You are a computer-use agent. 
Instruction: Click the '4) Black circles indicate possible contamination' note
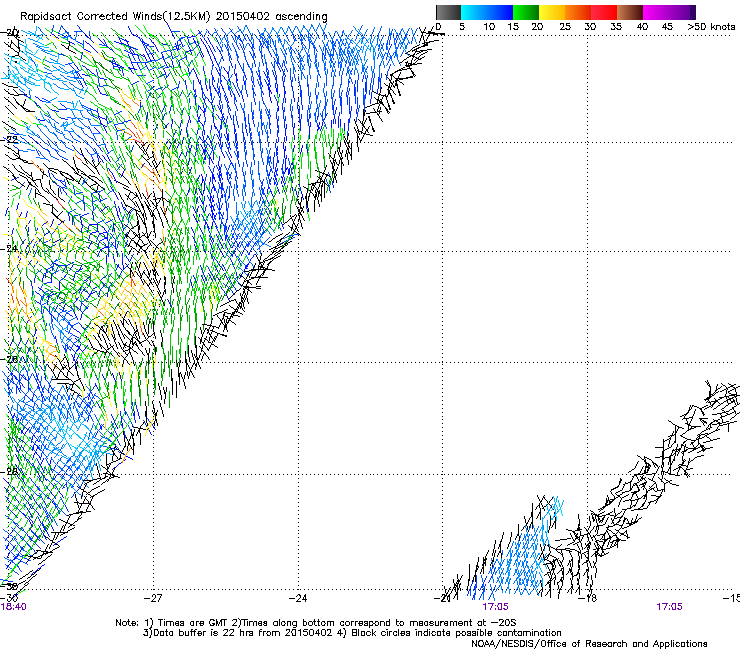(450, 633)
